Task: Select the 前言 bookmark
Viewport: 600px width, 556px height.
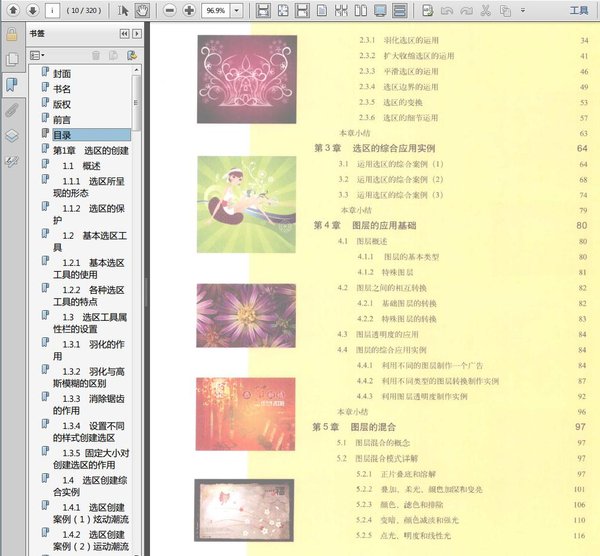Action: tap(62, 119)
